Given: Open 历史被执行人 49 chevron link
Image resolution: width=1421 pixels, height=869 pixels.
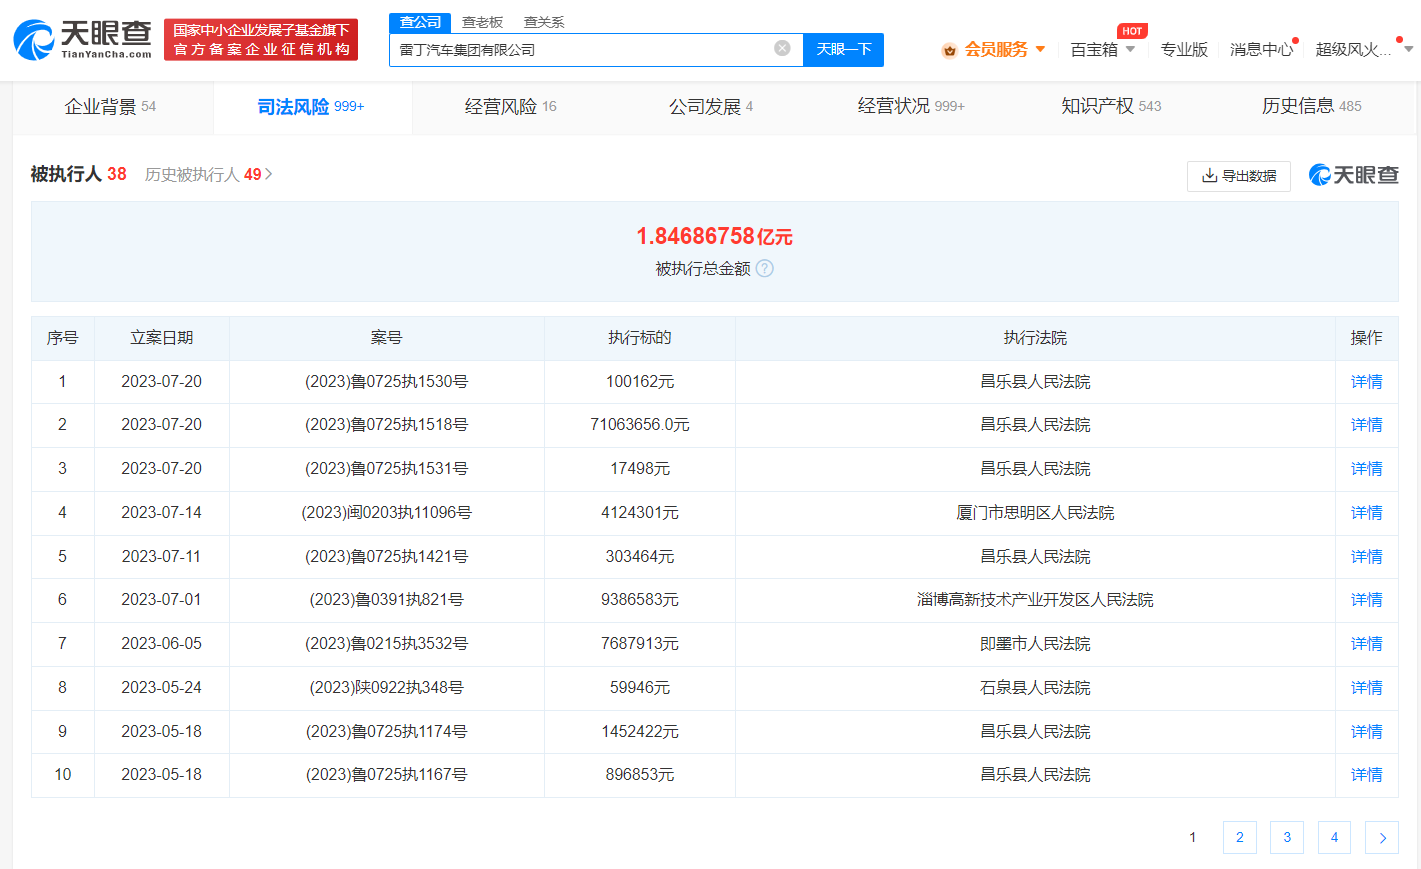Looking at the screenshot, I should (208, 174).
